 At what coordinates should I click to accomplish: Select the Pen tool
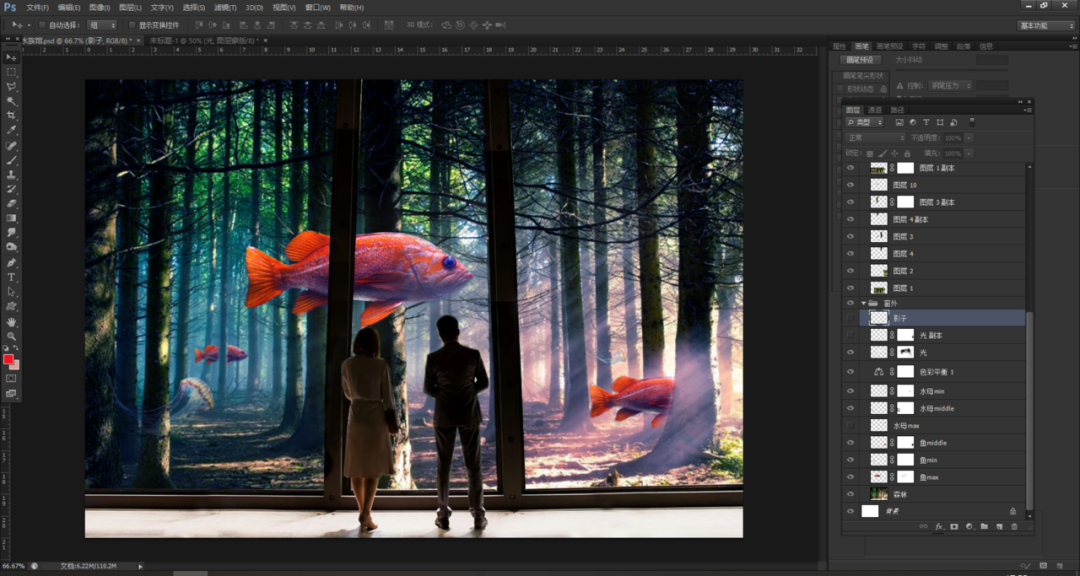11,263
